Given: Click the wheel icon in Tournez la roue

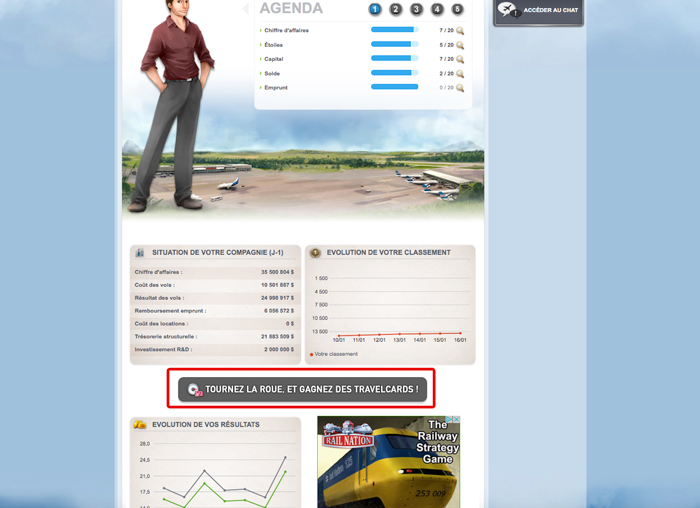Looking at the screenshot, I should click(195, 390).
